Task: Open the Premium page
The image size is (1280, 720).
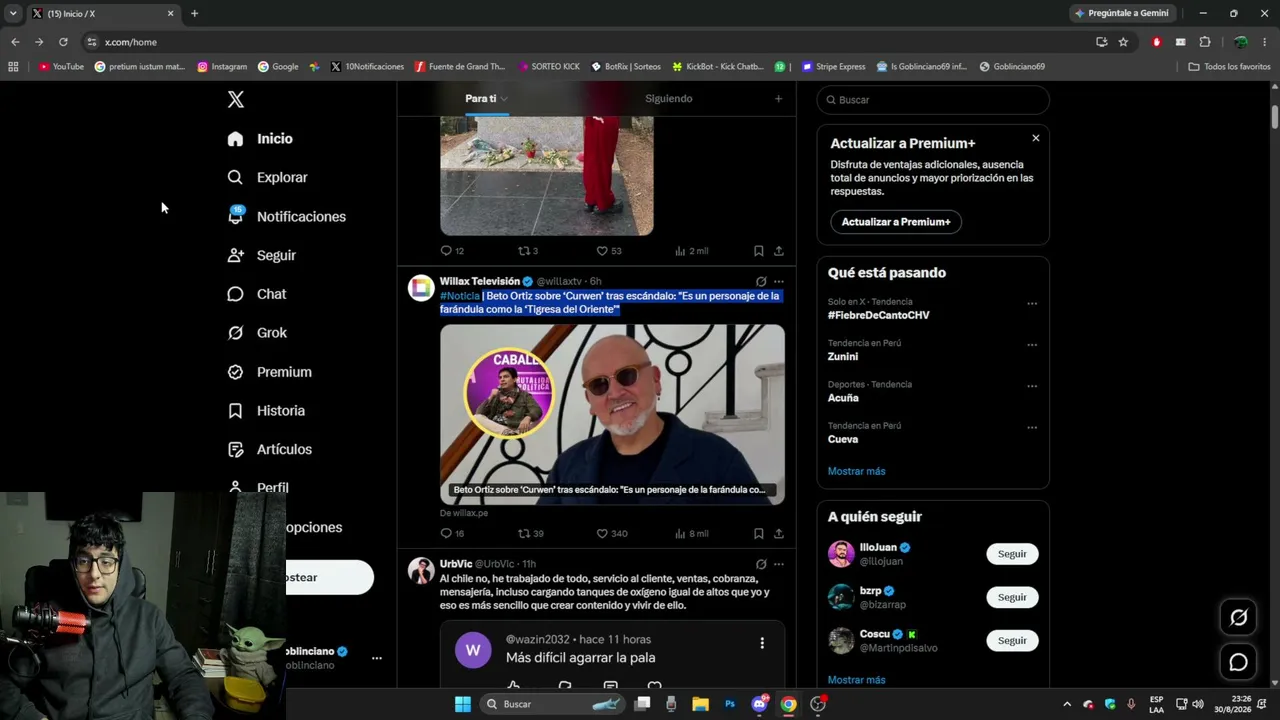Action: (x=269, y=372)
